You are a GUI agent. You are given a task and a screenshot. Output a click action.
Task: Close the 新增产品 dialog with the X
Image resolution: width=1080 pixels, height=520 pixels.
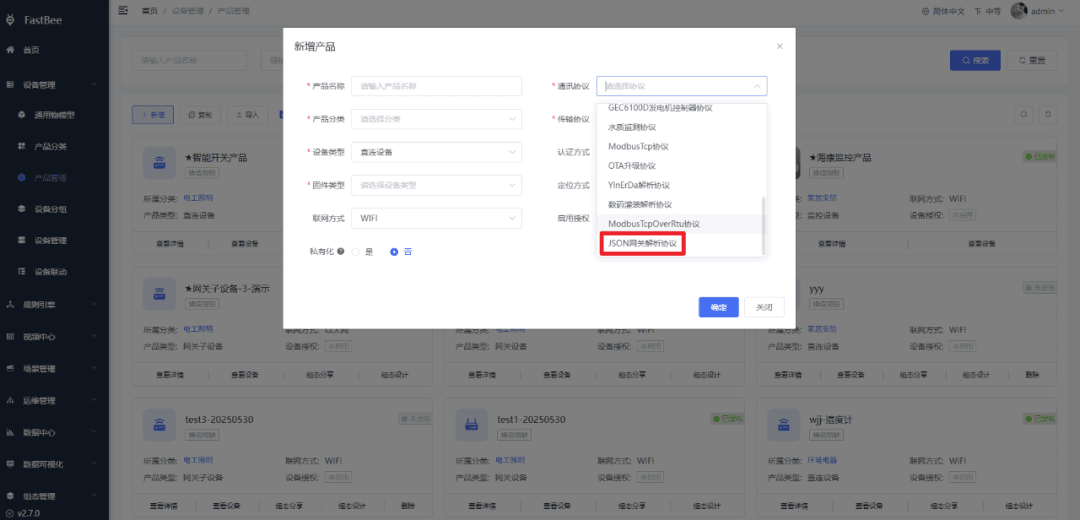tap(780, 46)
